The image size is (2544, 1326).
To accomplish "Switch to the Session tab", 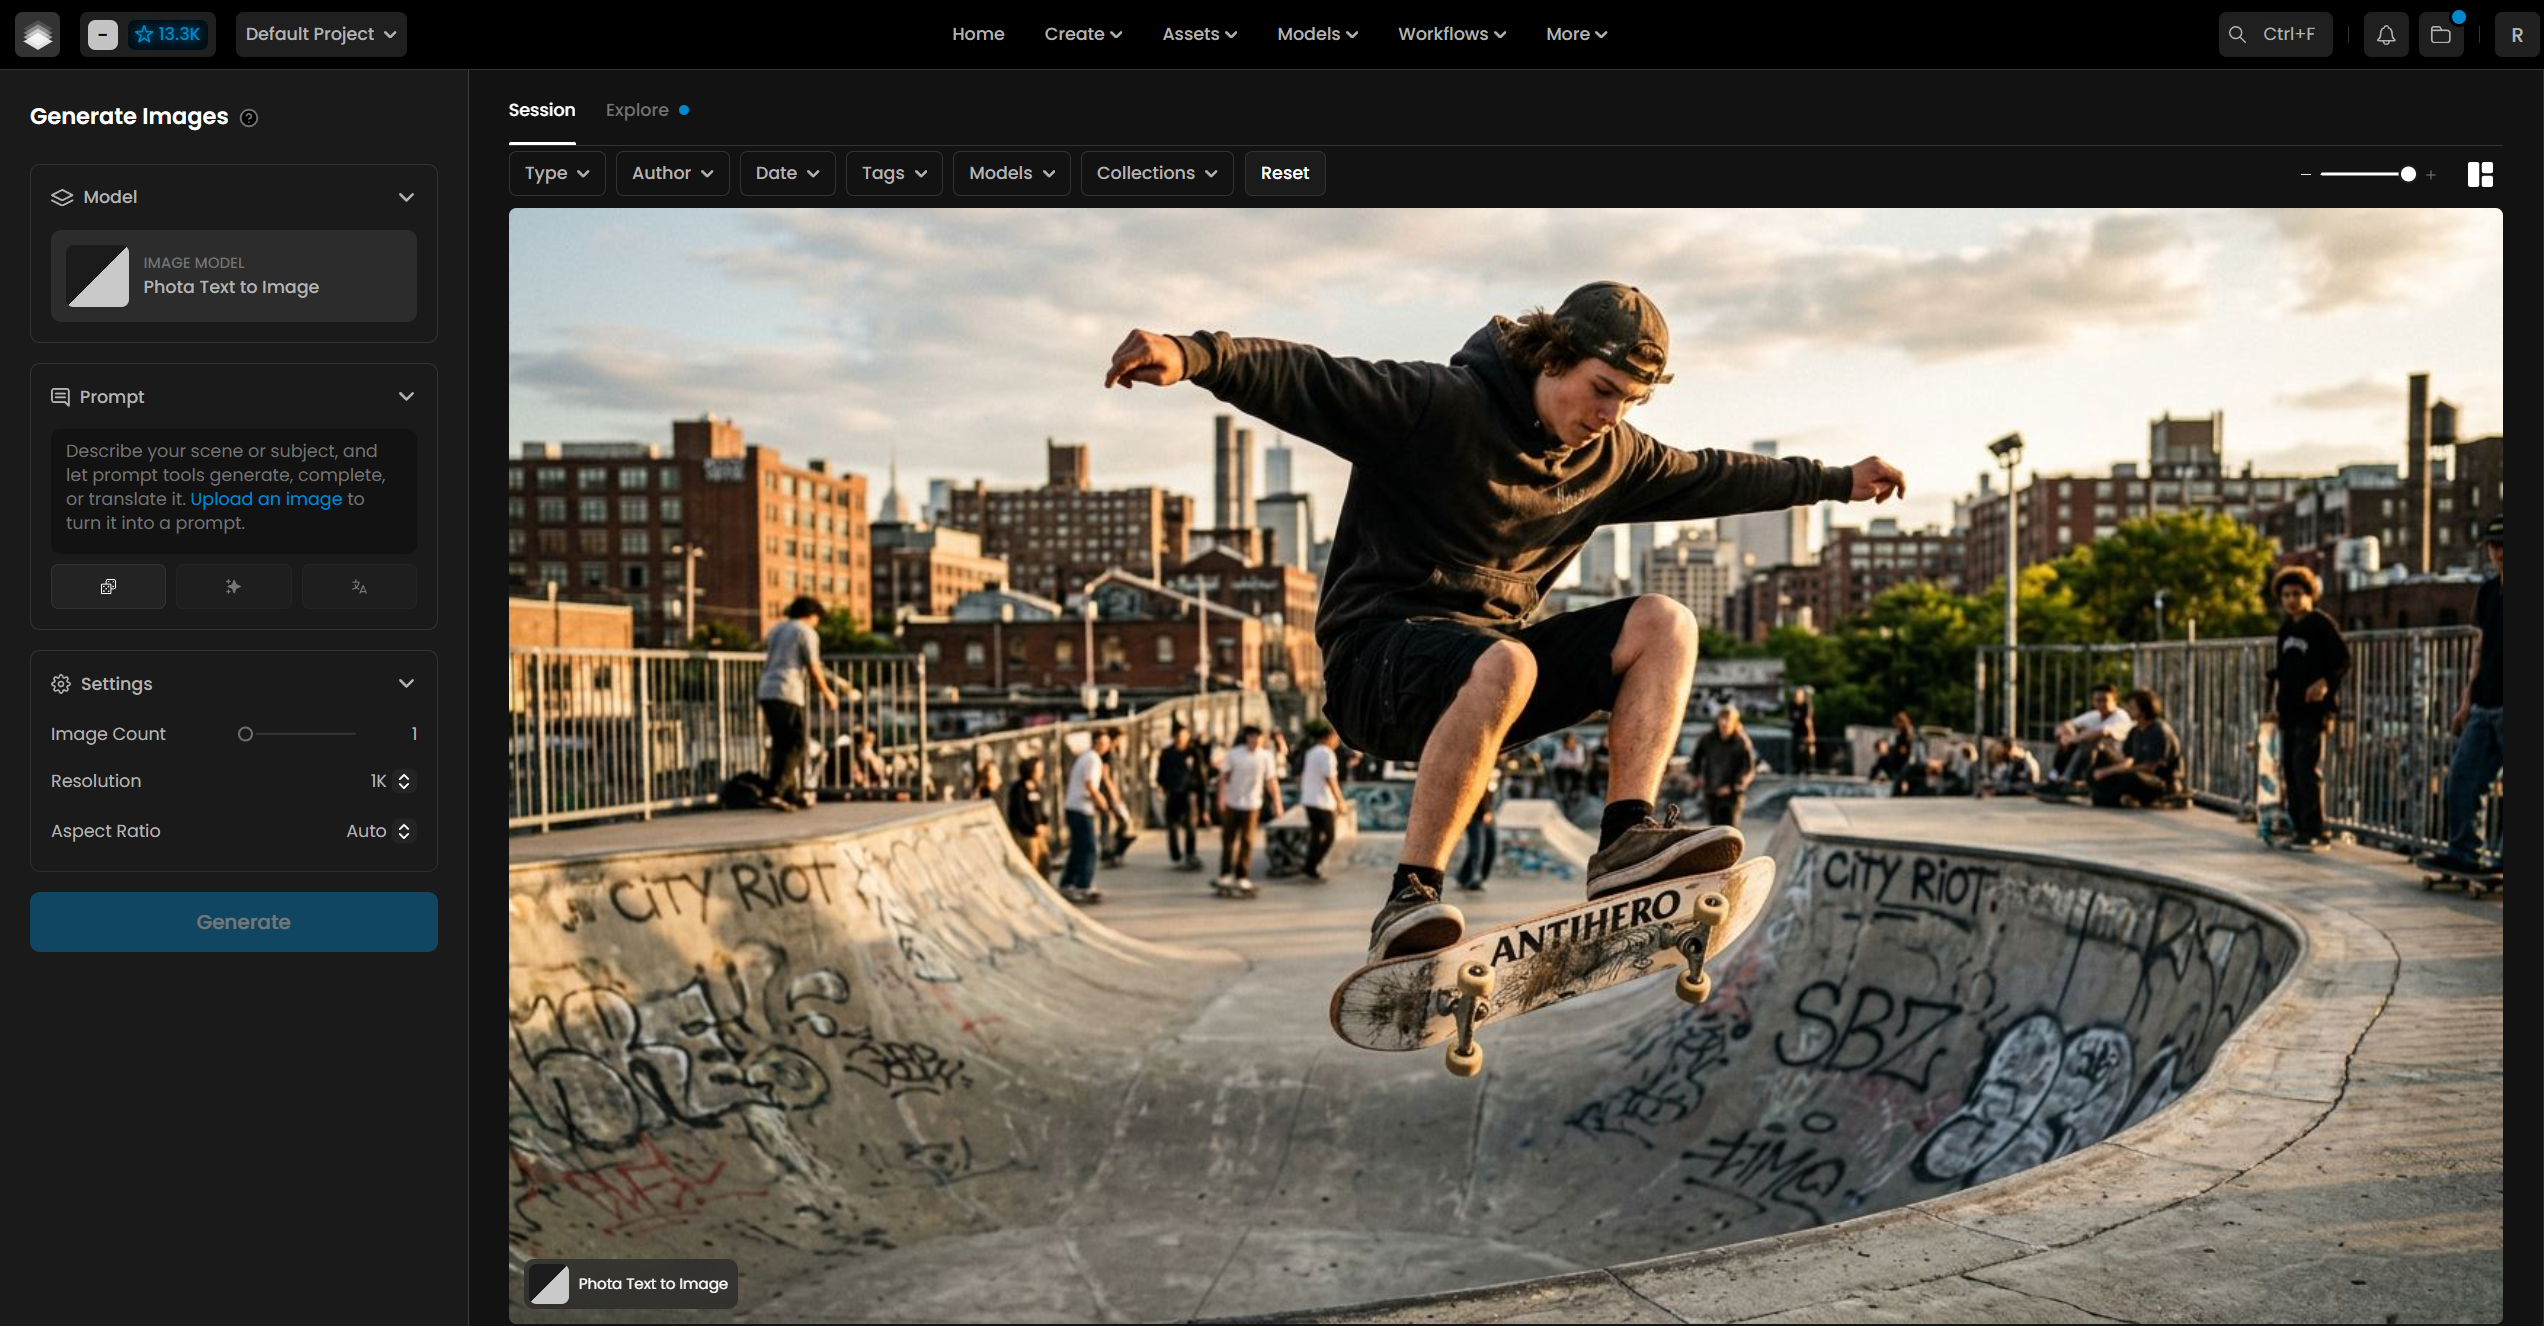I will point(542,110).
